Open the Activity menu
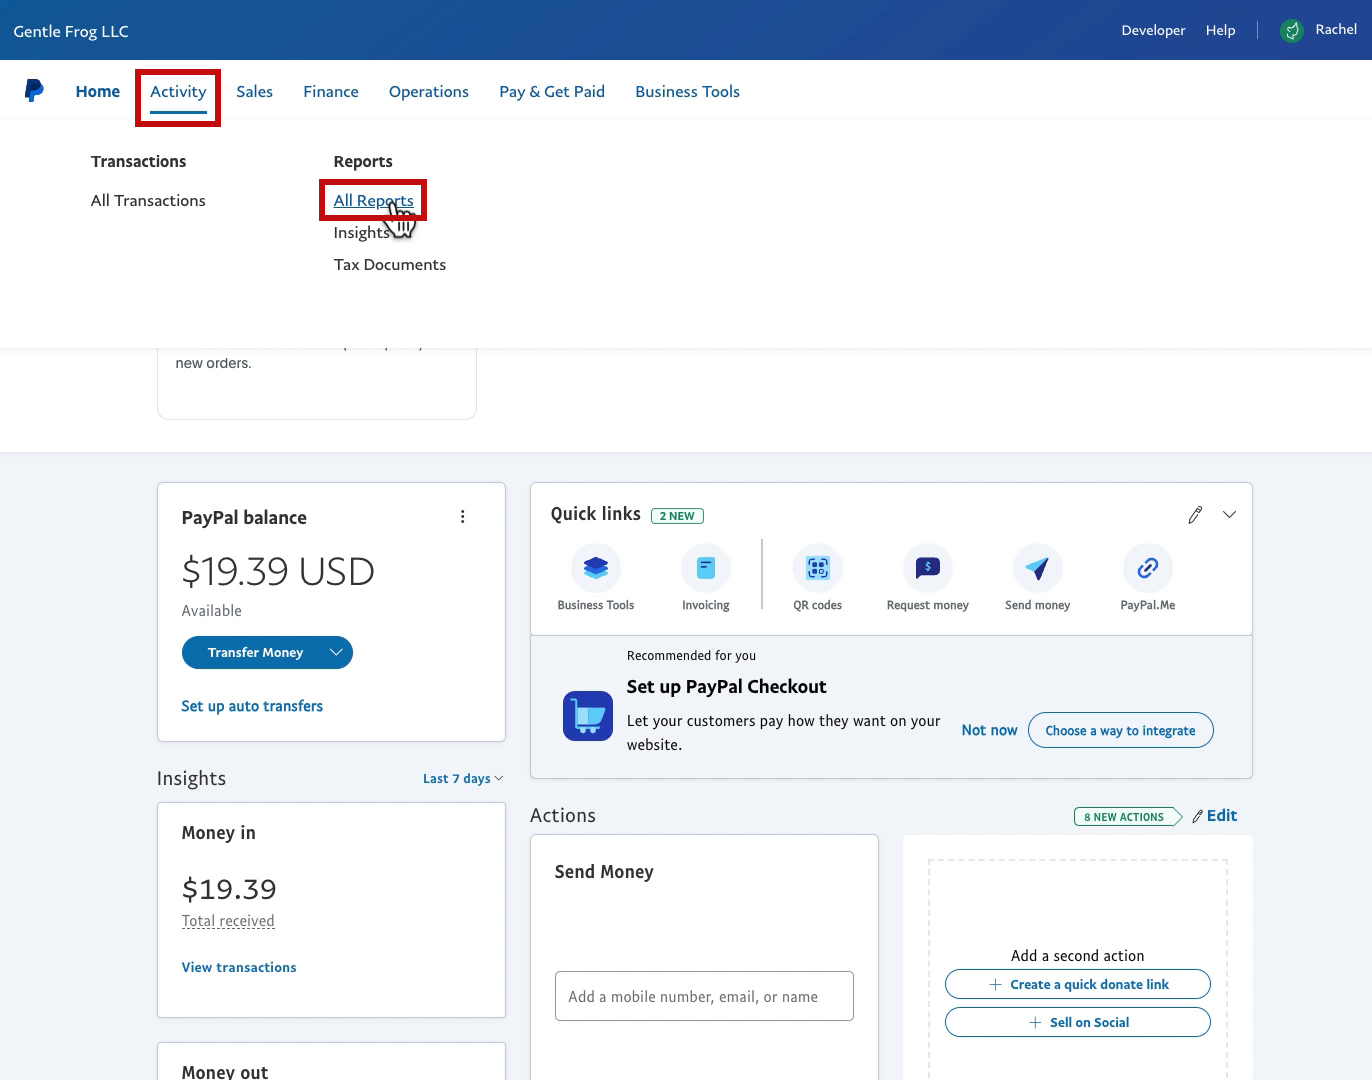Viewport: 1372px width, 1080px height. coord(178,92)
